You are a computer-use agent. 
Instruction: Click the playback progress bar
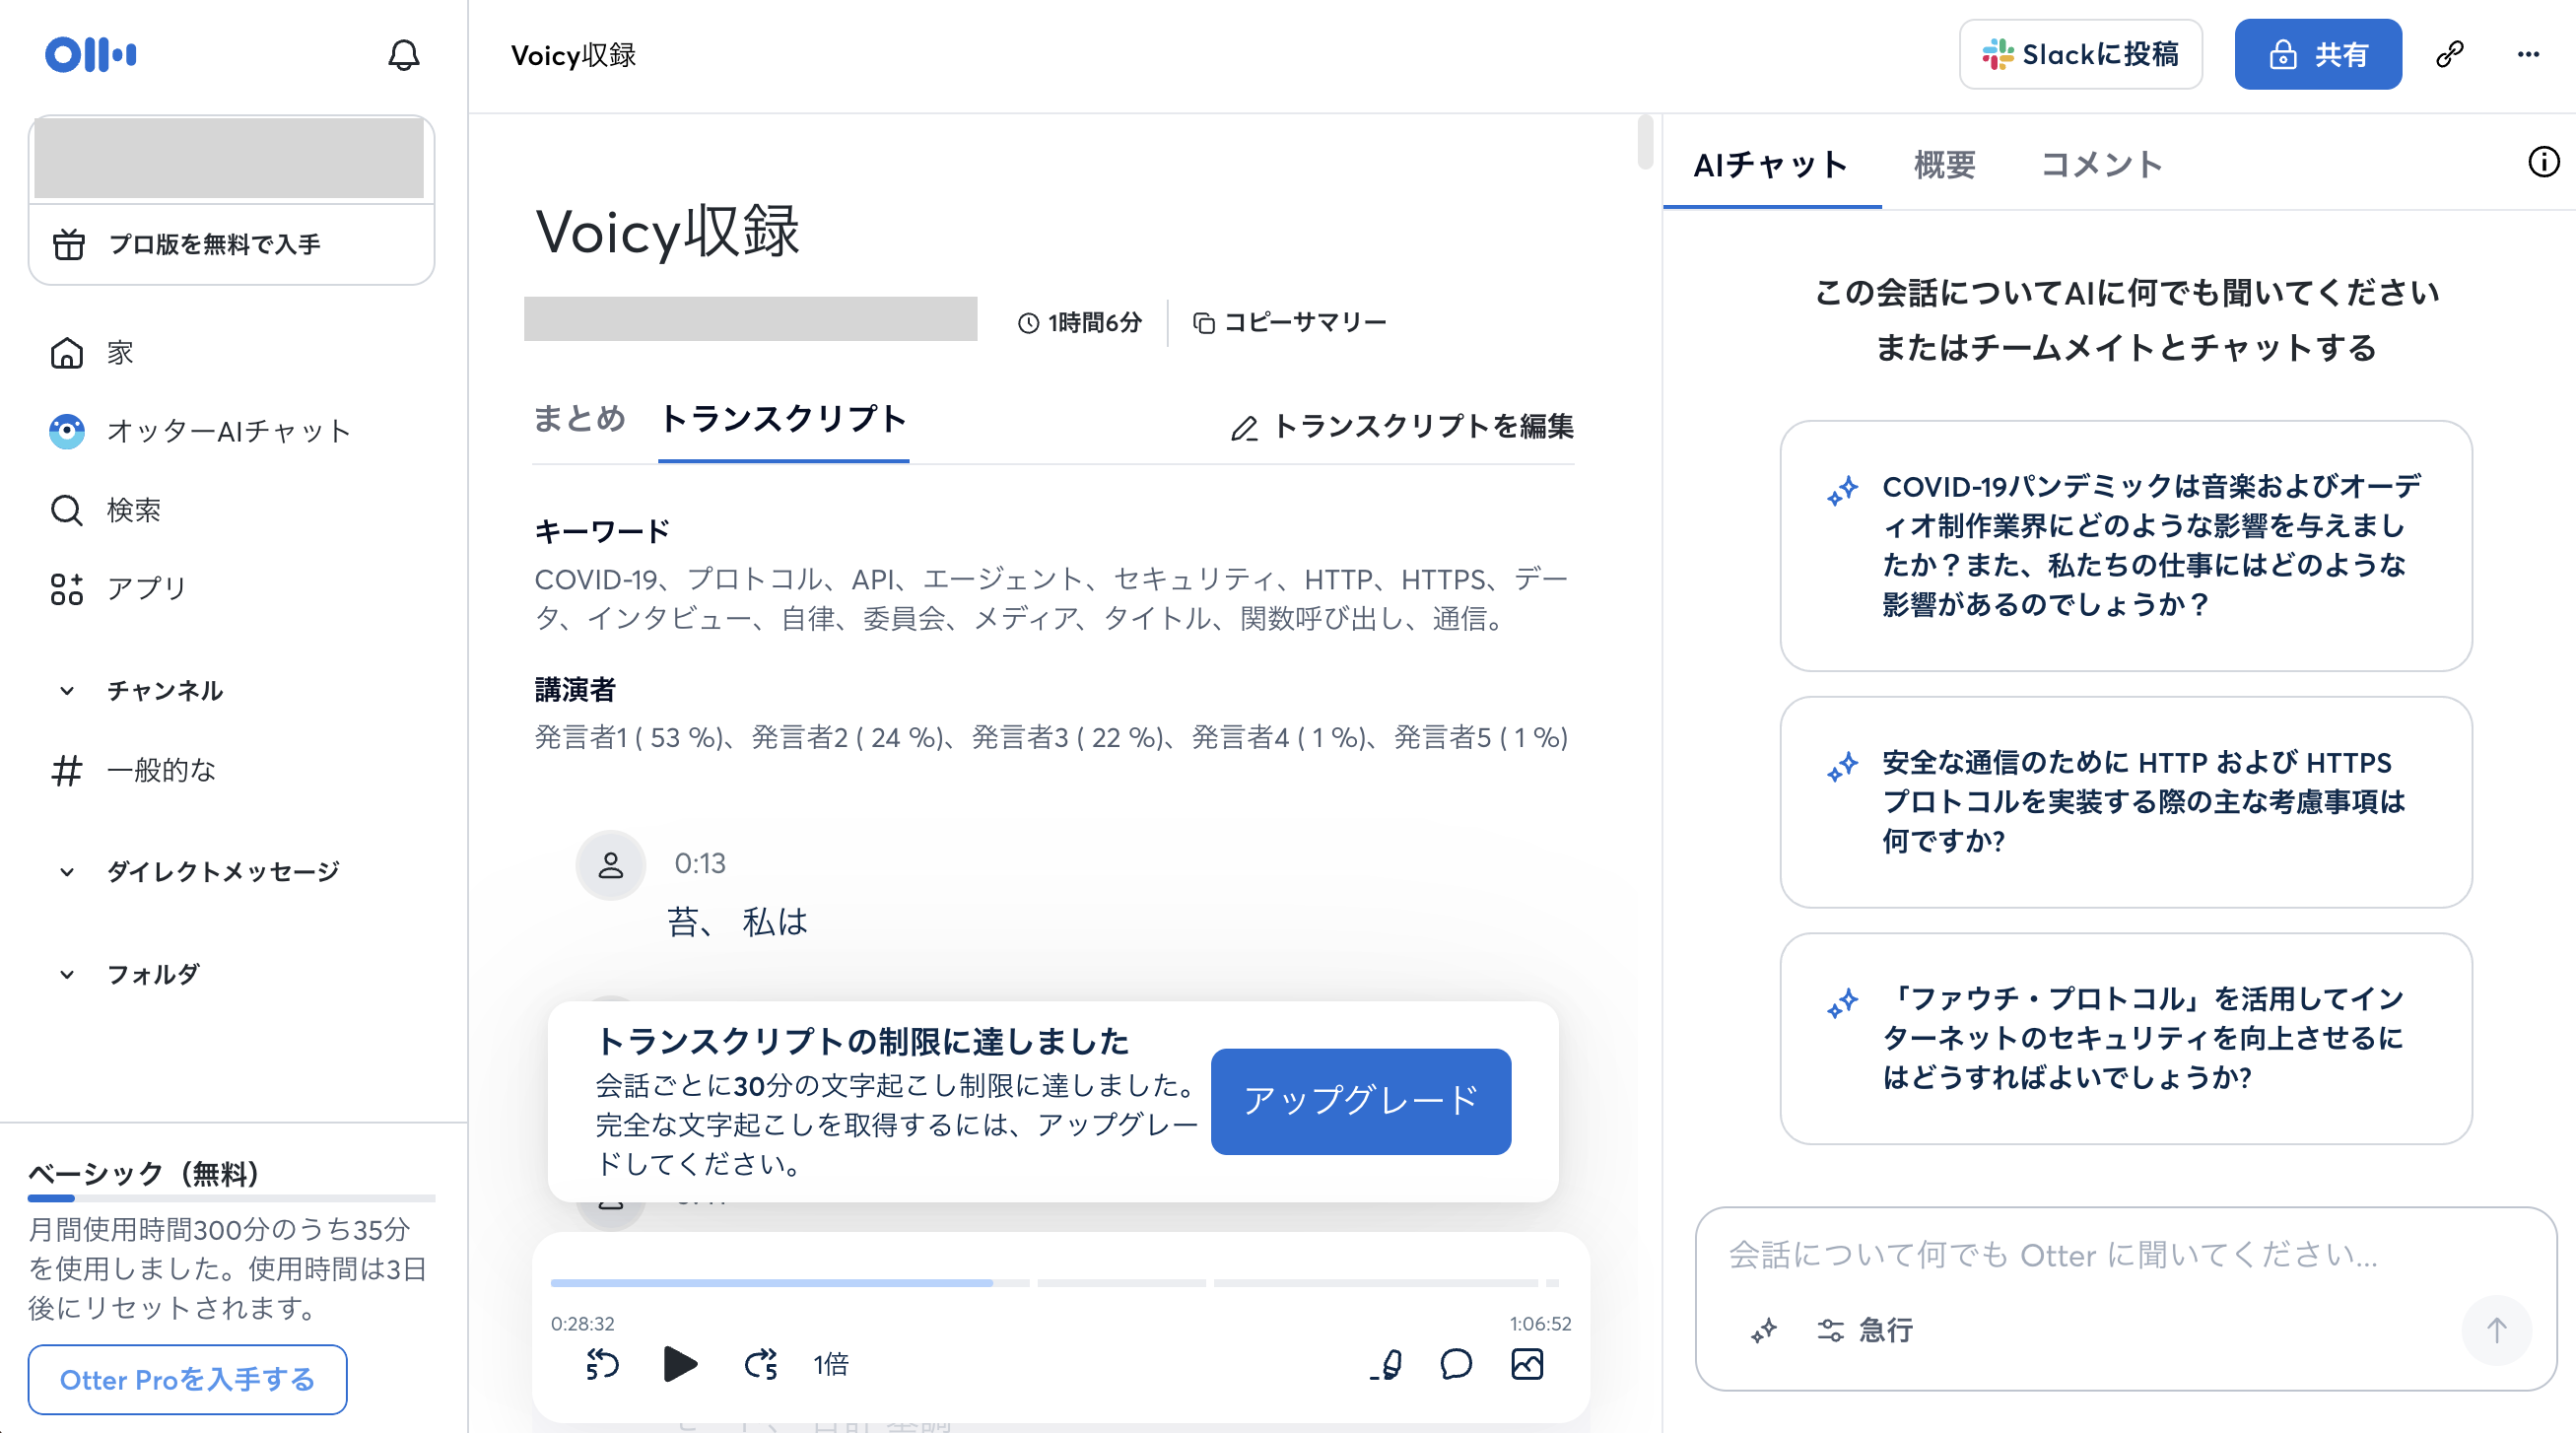pyautogui.click(x=1063, y=1282)
